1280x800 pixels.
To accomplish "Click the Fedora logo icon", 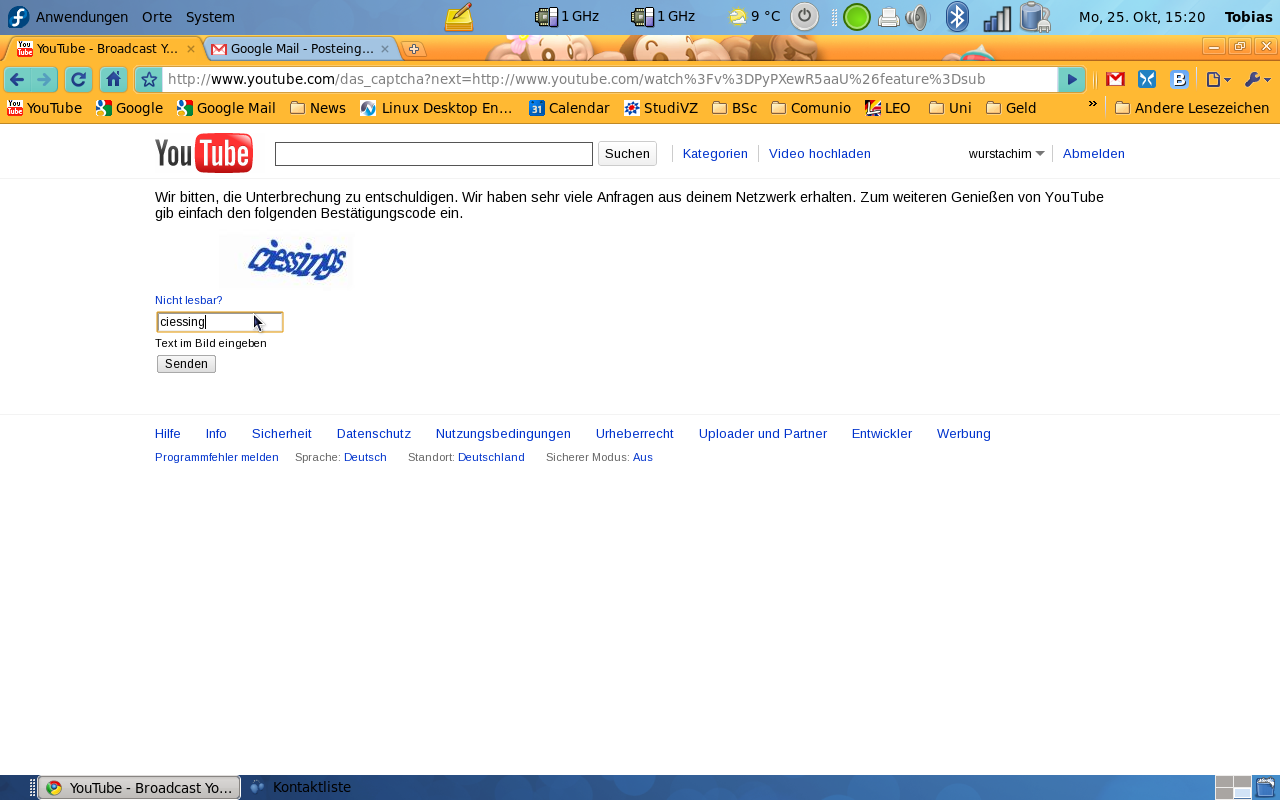I will tap(18, 17).
